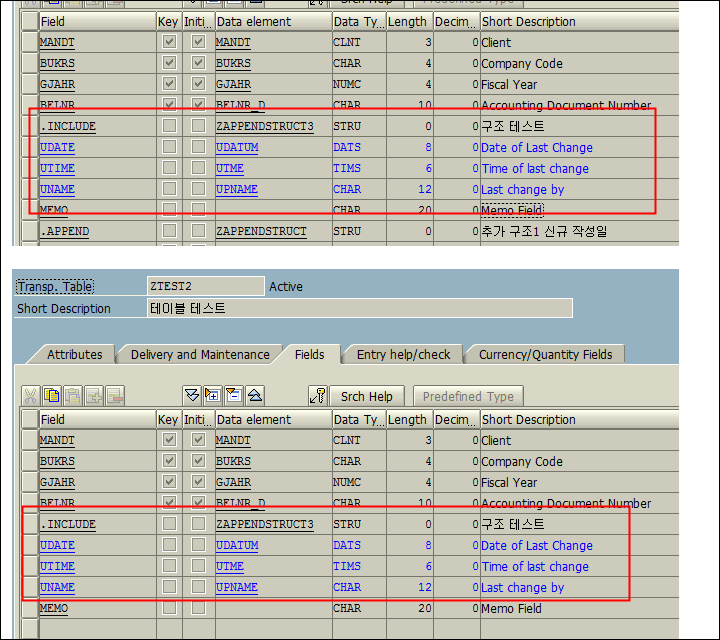Click UDATE field link in lower list
Viewport: 720px width, 640px height.
57,545
